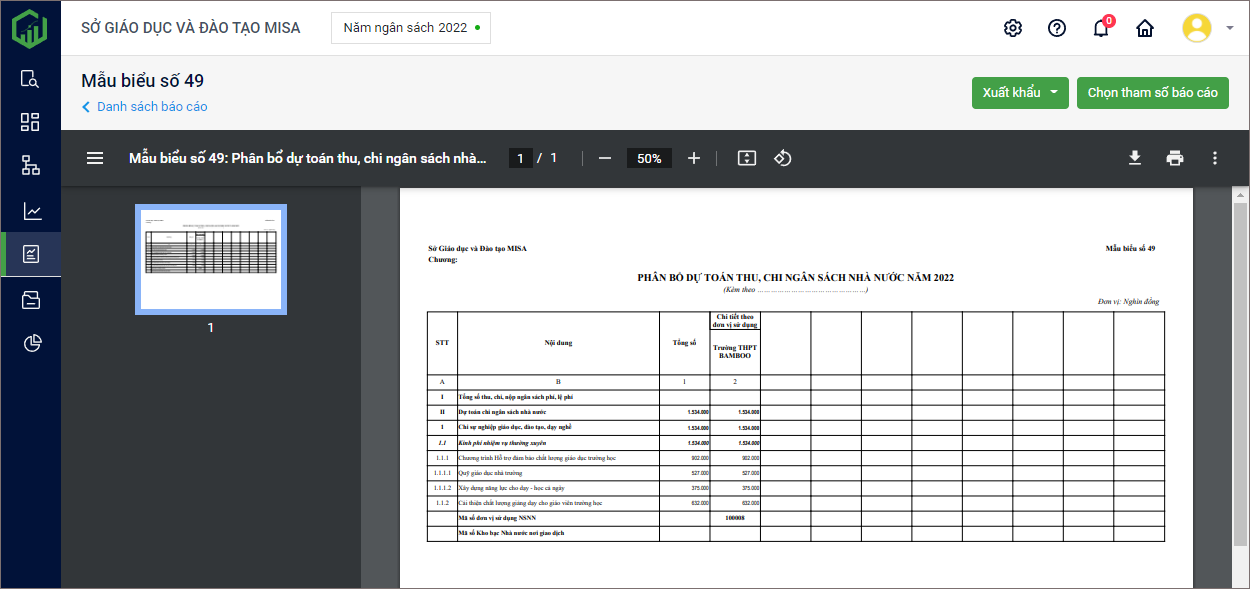
Task: Open the help question mark icon
Action: pos(1057,28)
